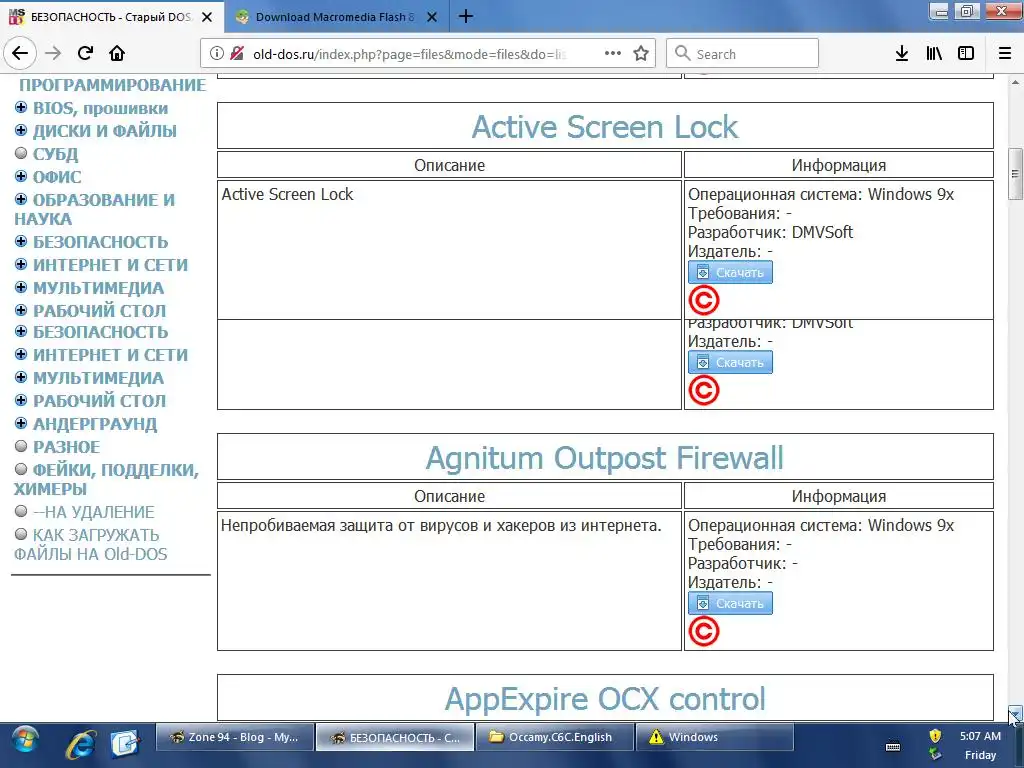The image size is (1024, 768).
Task: Toggle the browser sidebars icon
Action: [966, 54]
